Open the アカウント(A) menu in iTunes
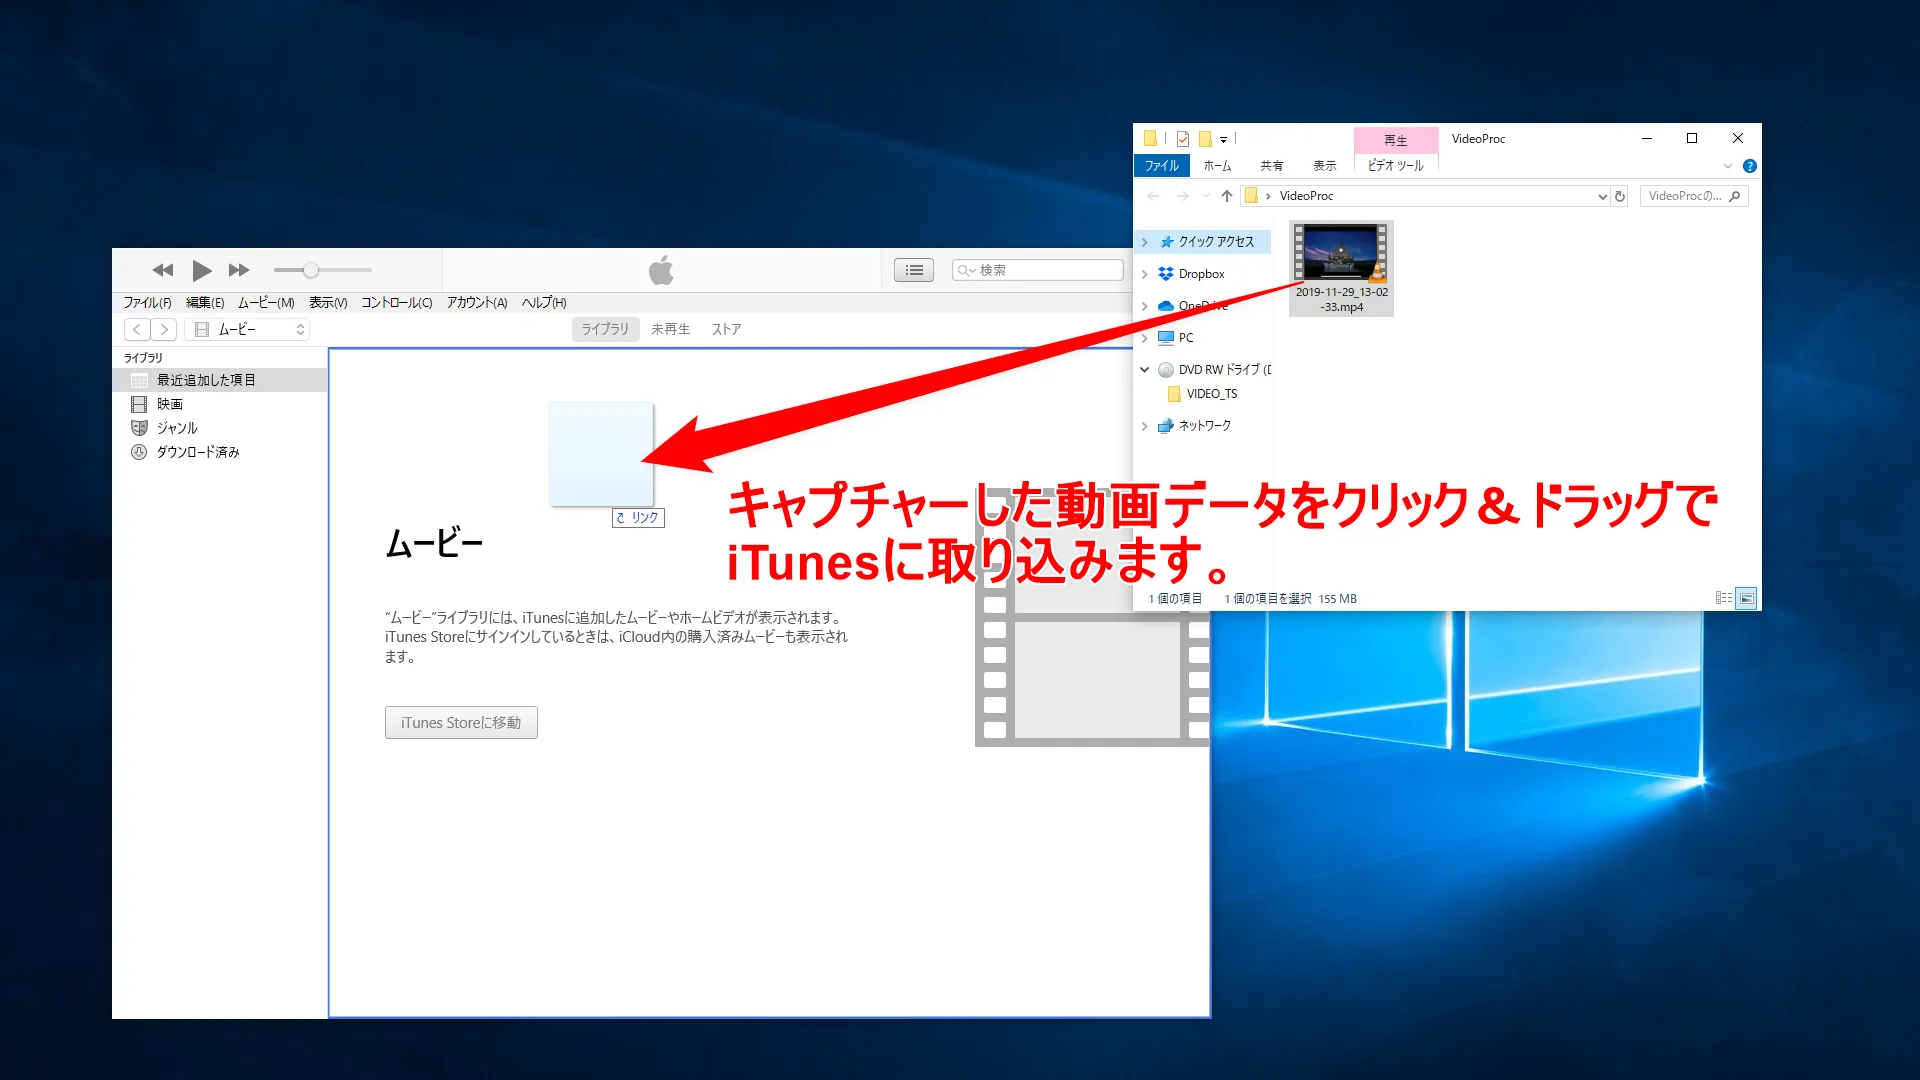Viewport: 1920px width, 1080px height. [477, 302]
